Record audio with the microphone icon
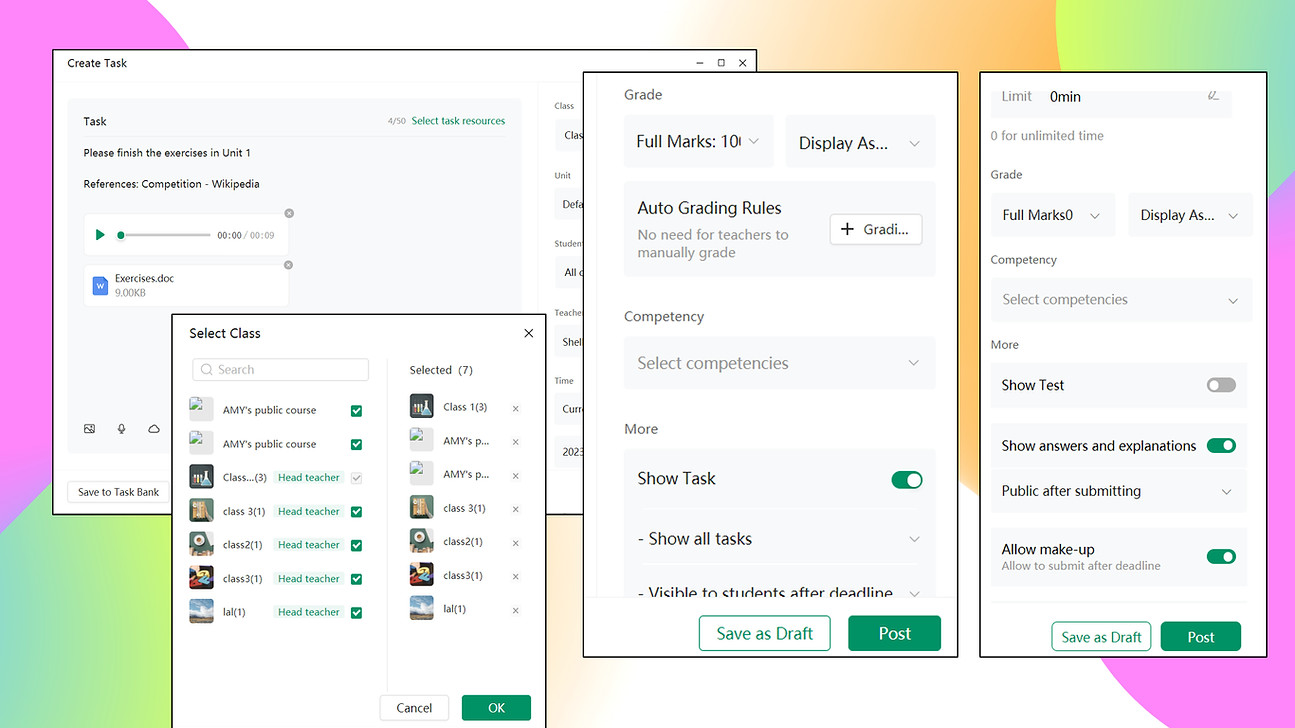The width and height of the screenshot is (1295, 728). (122, 429)
